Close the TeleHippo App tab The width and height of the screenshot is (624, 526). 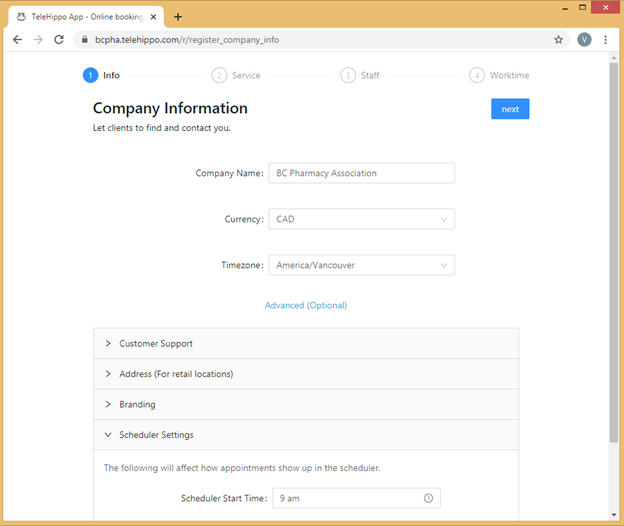tap(153, 17)
